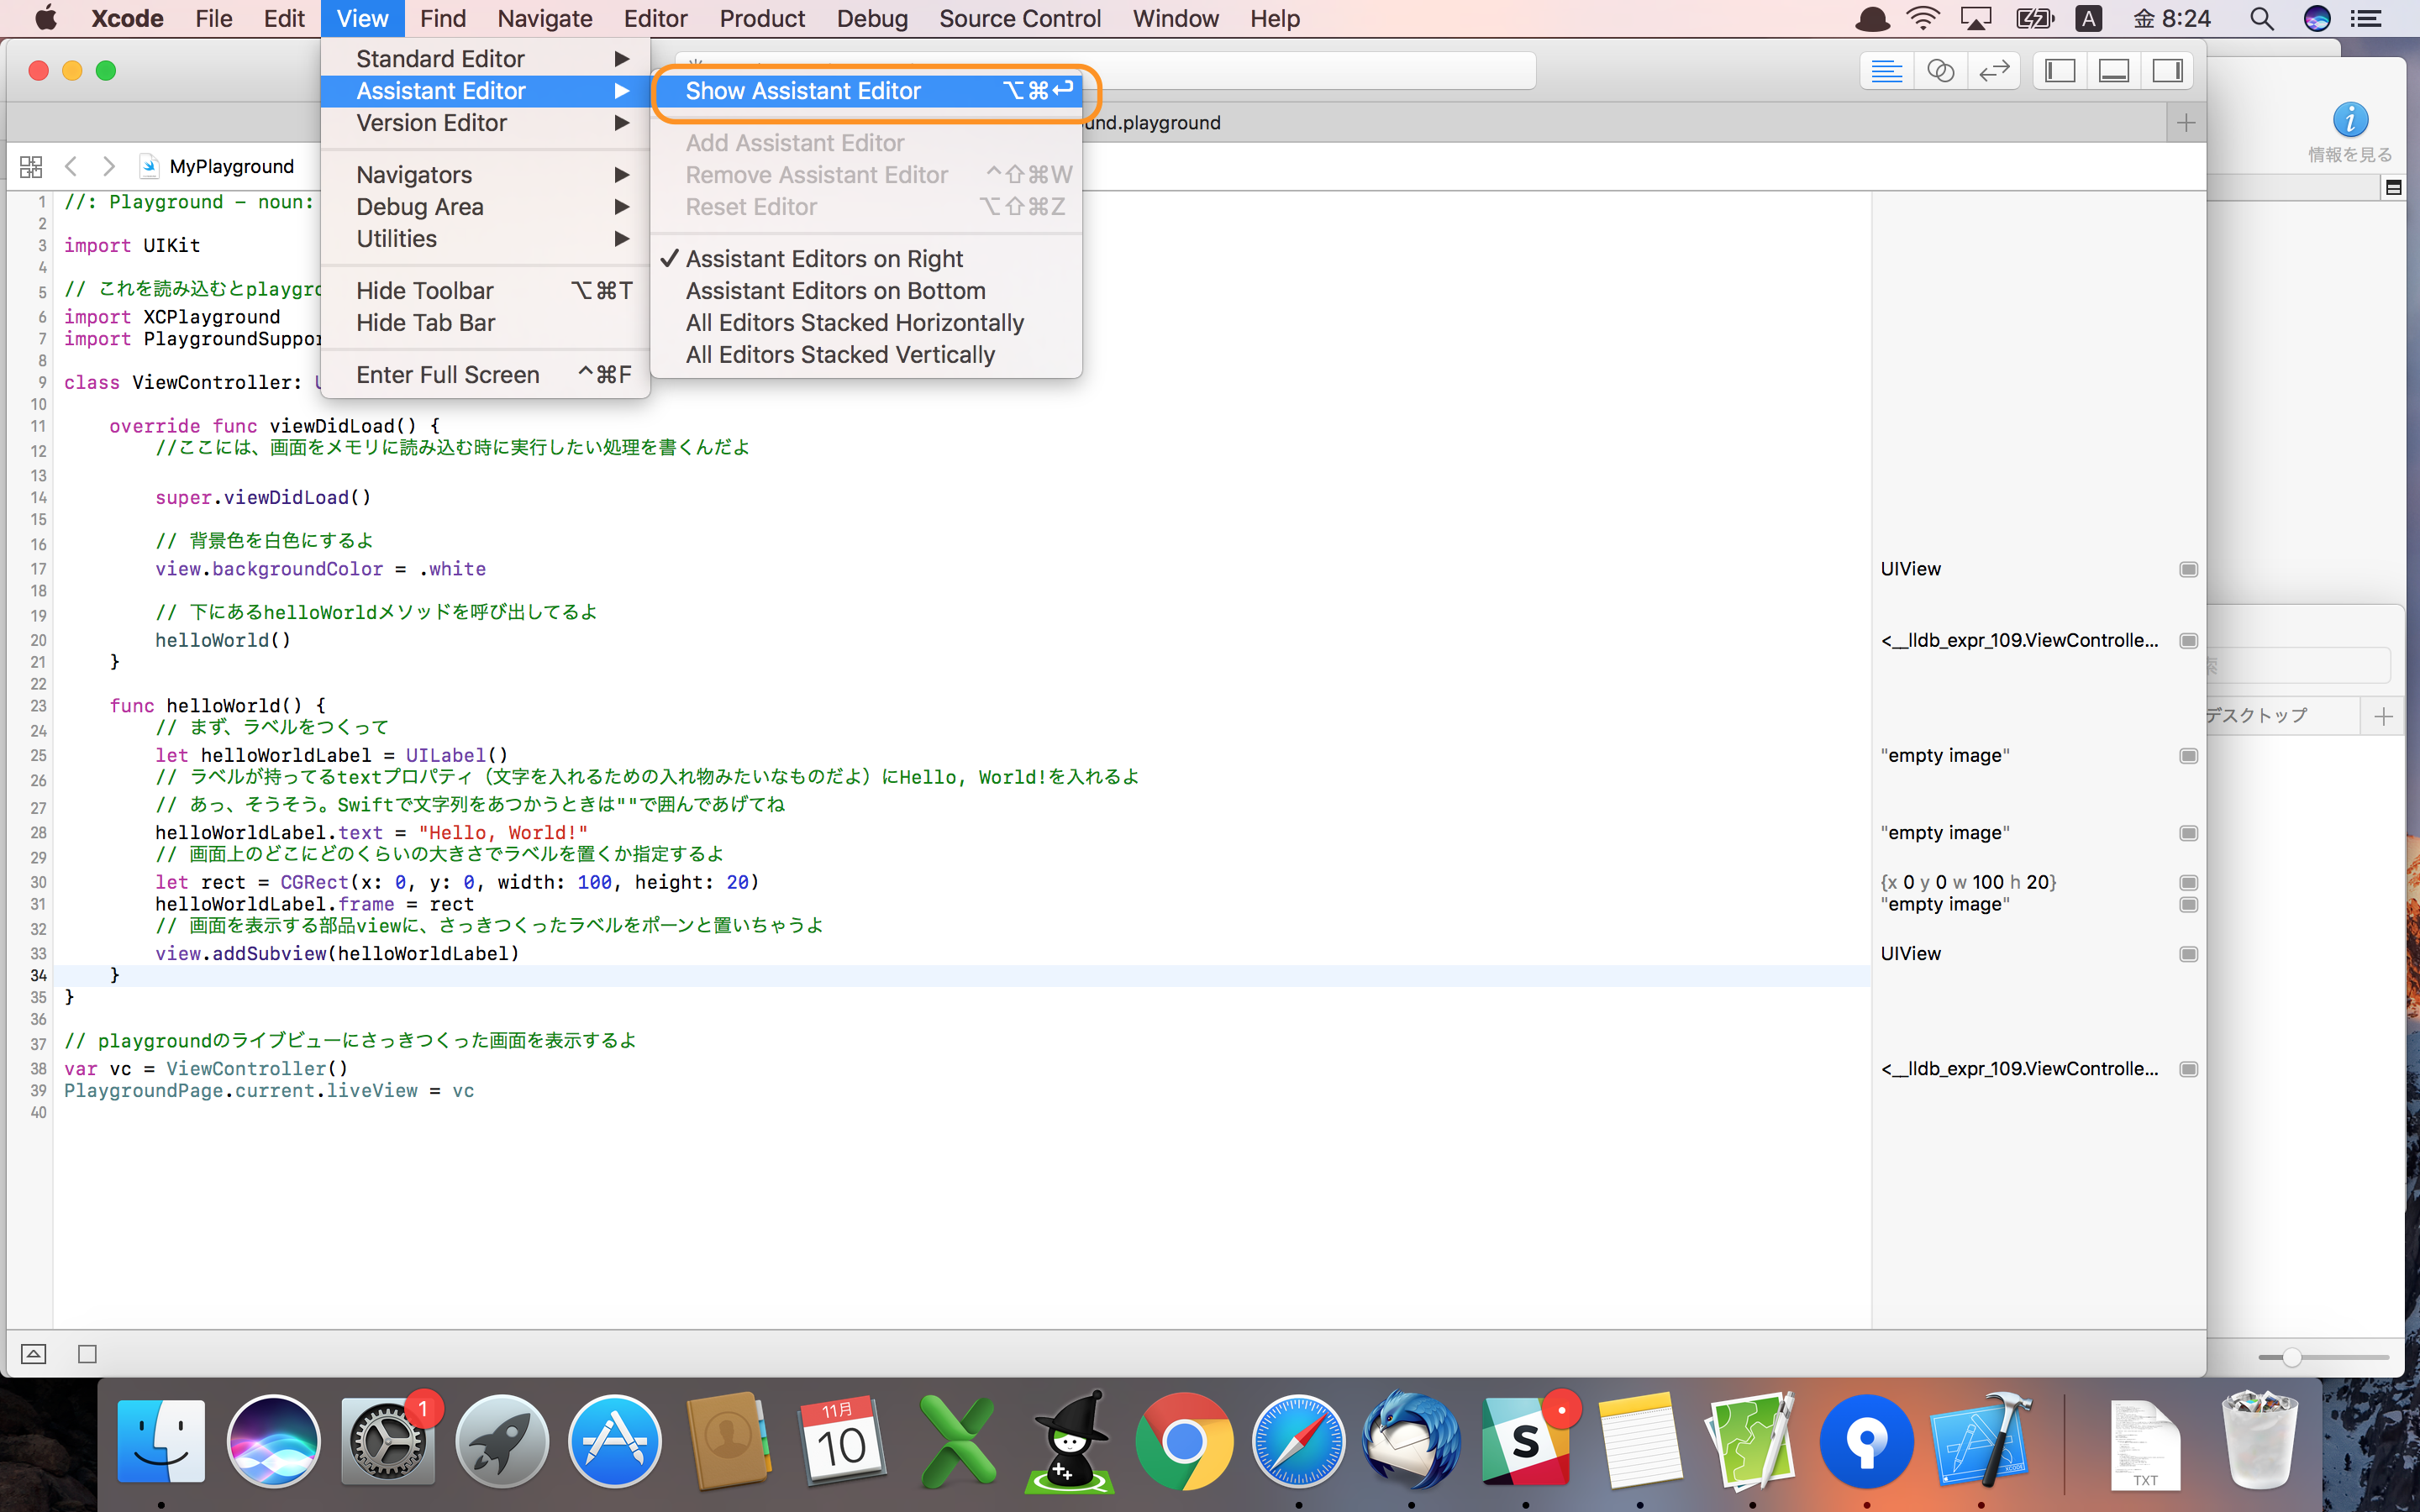The image size is (2420, 1512).
Task: Open the Find menu
Action: [x=443, y=19]
